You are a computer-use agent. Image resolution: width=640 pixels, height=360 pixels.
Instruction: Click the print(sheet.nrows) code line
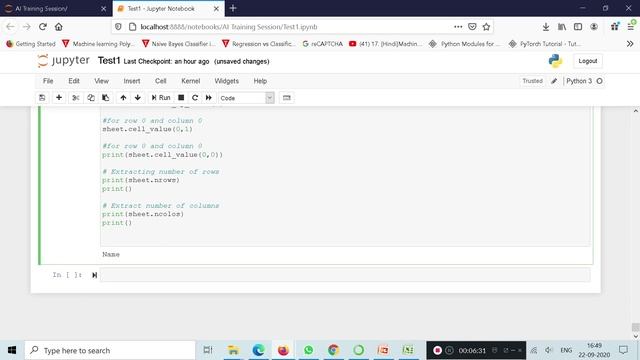click(x=141, y=180)
